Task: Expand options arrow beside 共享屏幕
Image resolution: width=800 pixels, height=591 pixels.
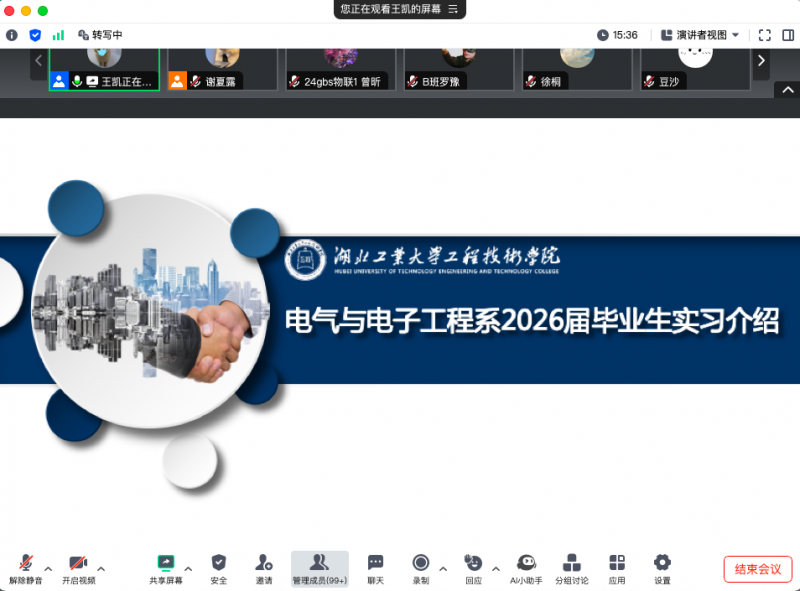Action: tap(188, 568)
